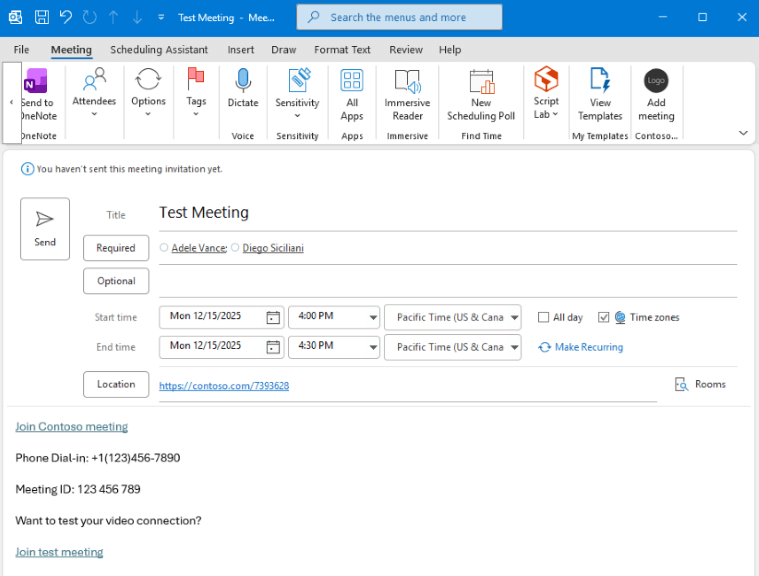Select the Meeting tab
759x576 pixels.
click(71, 50)
